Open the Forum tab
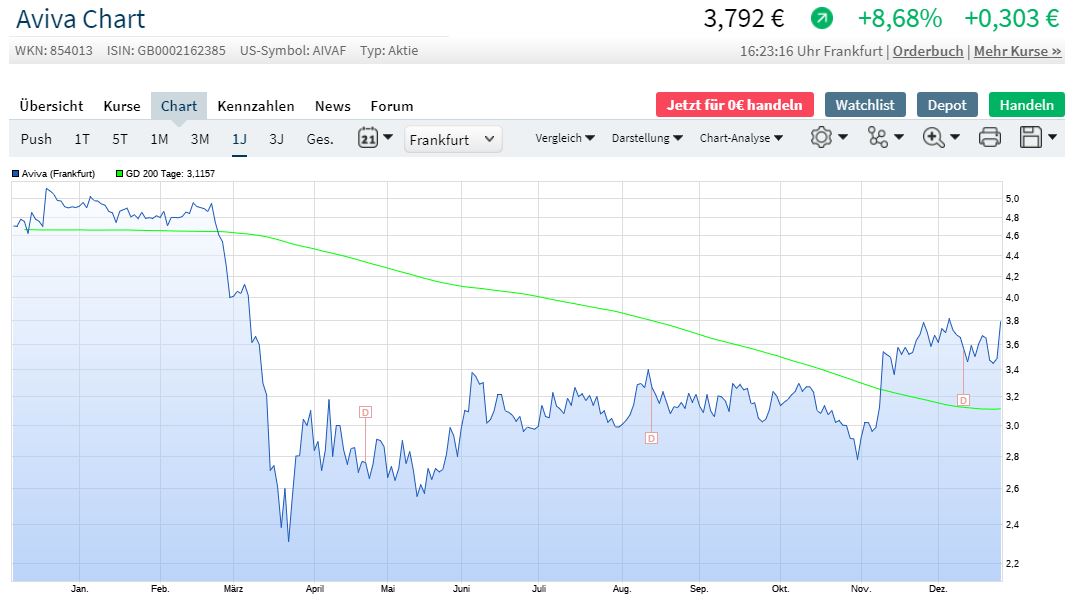Image resolution: width=1073 pixels, height=601 pixels. coord(391,106)
